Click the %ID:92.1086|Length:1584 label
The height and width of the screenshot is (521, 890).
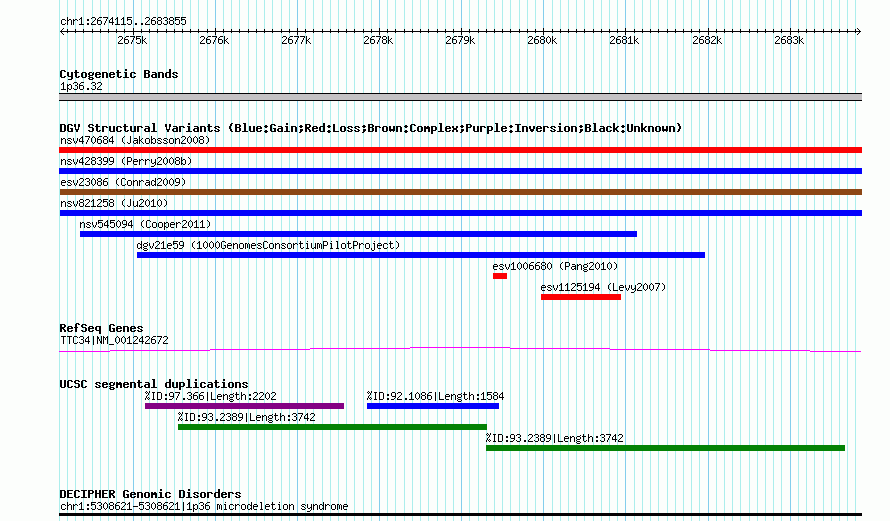click(x=435, y=396)
